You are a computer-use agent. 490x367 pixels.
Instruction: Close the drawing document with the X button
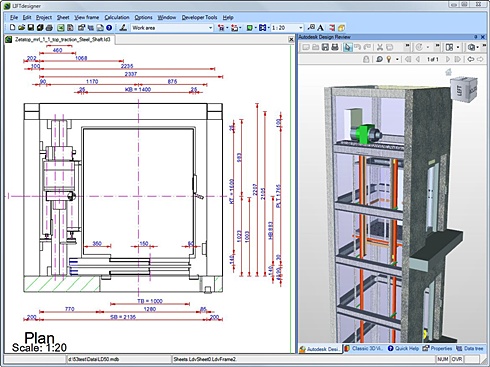click(291, 40)
